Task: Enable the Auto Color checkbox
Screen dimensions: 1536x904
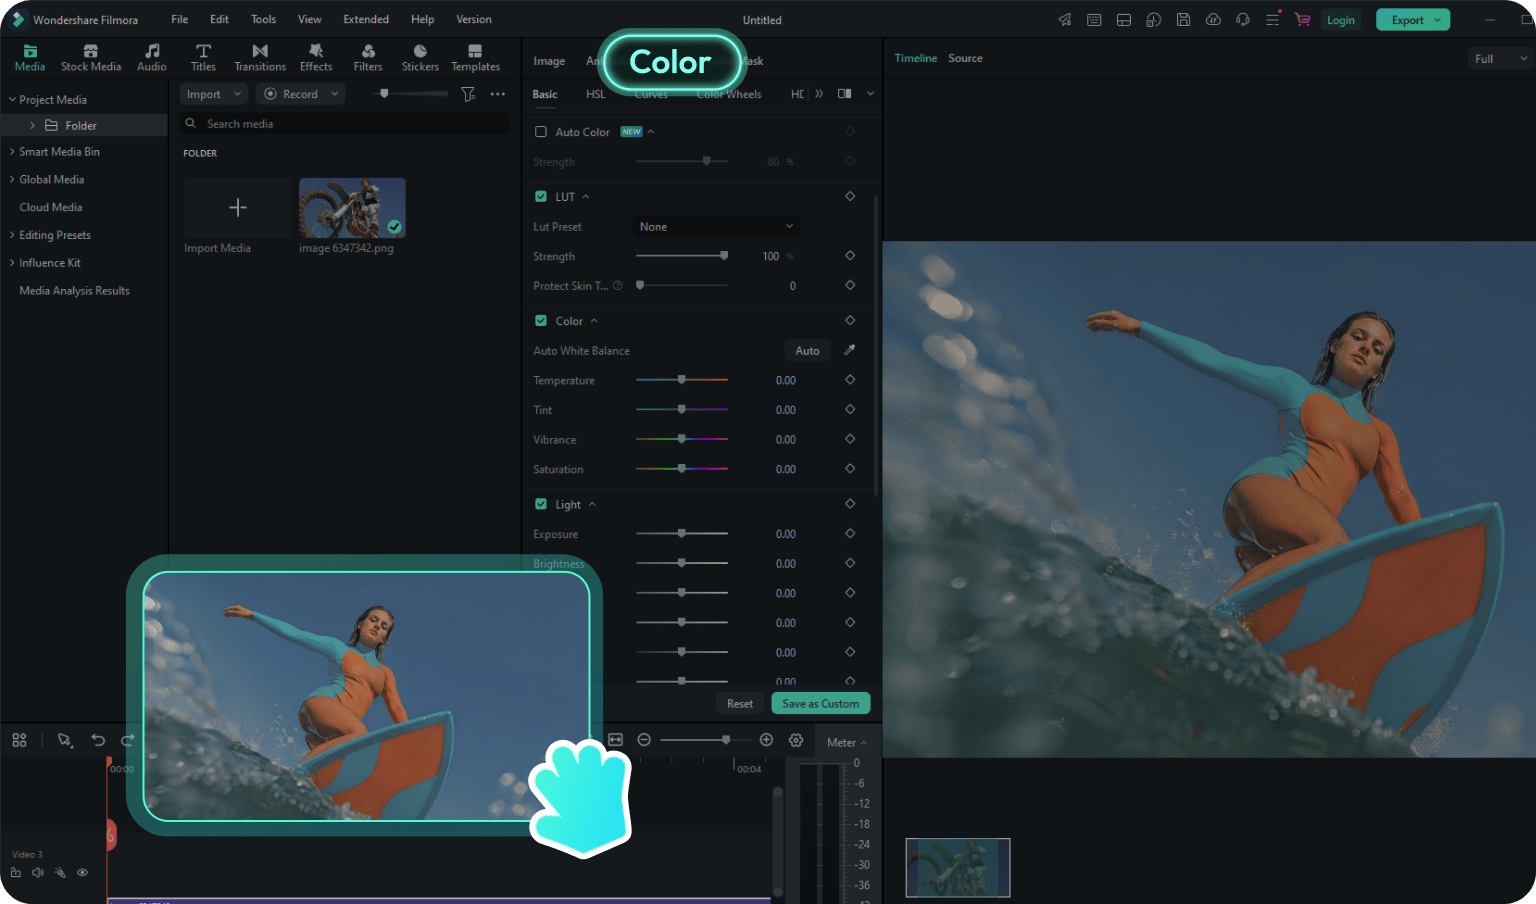Action: pyautogui.click(x=541, y=132)
